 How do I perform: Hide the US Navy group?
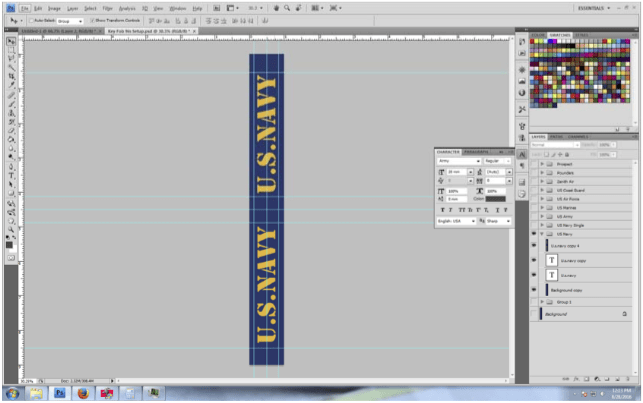pos(534,234)
